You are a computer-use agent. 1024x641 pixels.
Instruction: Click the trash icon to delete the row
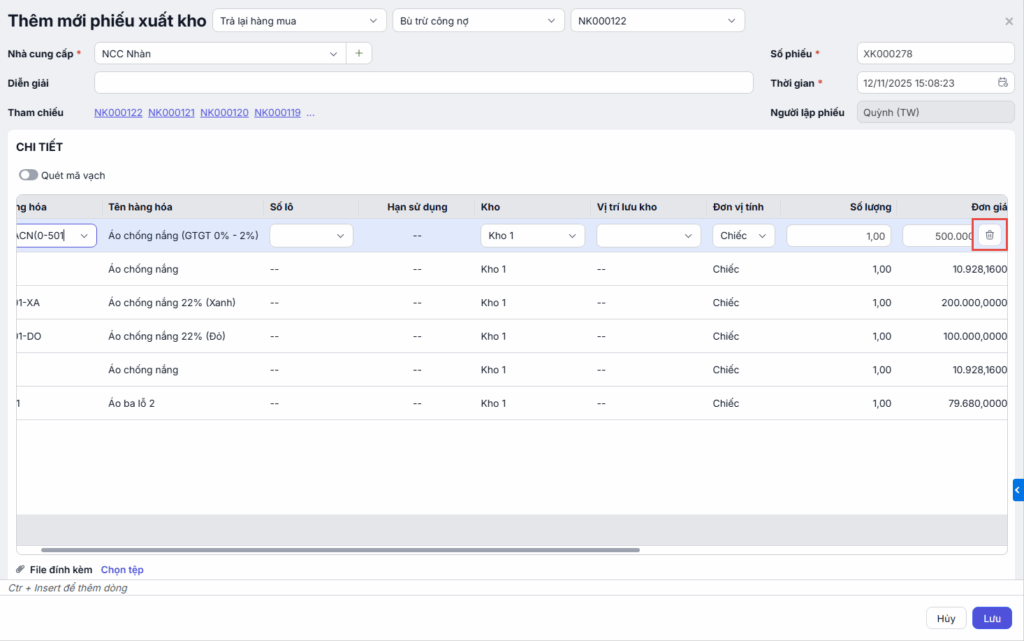pyautogui.click(x=989, y=235)
